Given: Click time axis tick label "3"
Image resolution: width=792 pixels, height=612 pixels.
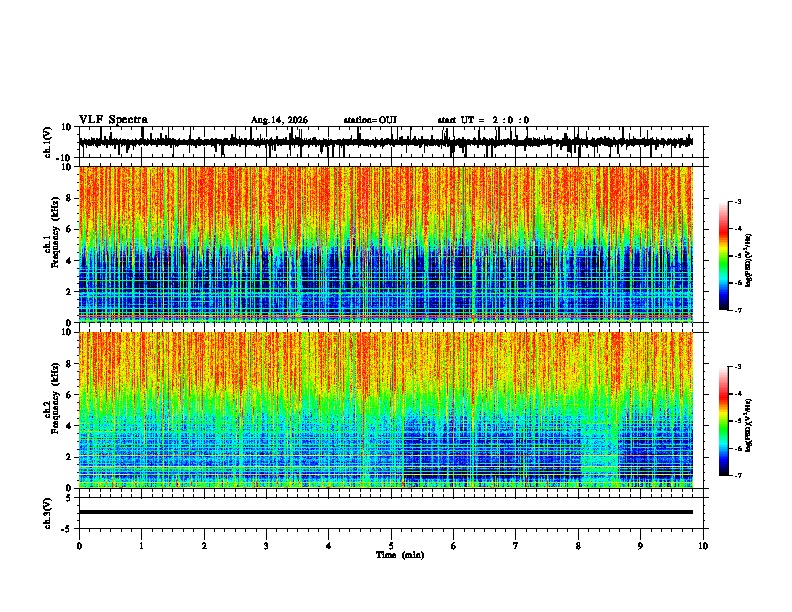Looking at the screenshot, I should tap(266, 546).
